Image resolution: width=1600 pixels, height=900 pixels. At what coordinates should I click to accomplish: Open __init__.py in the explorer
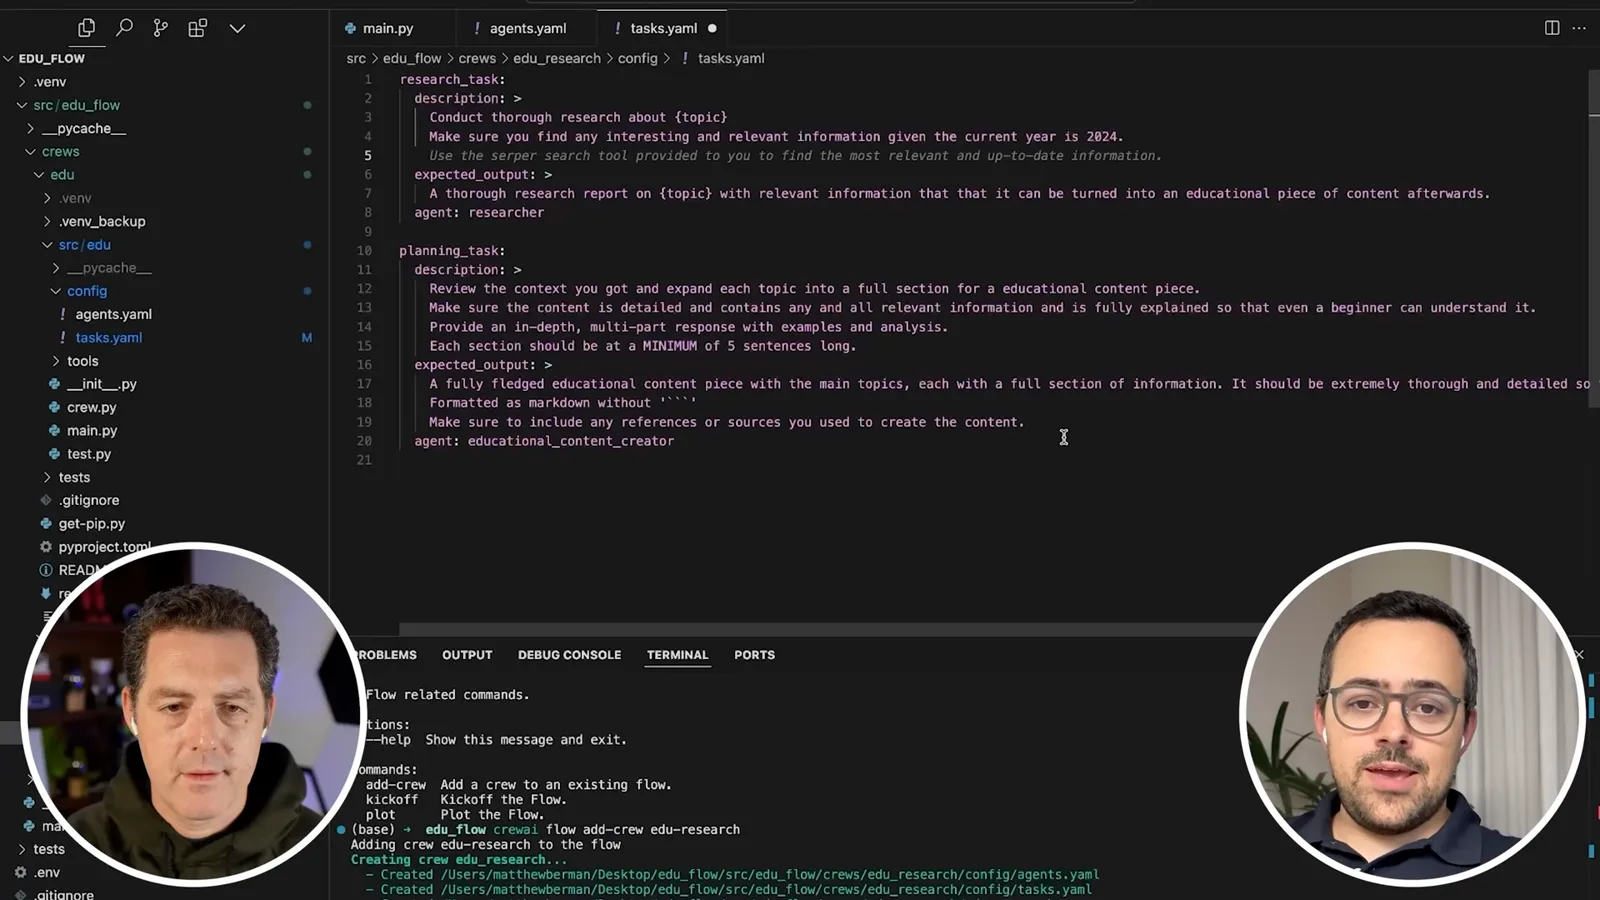tap(101, 384)
